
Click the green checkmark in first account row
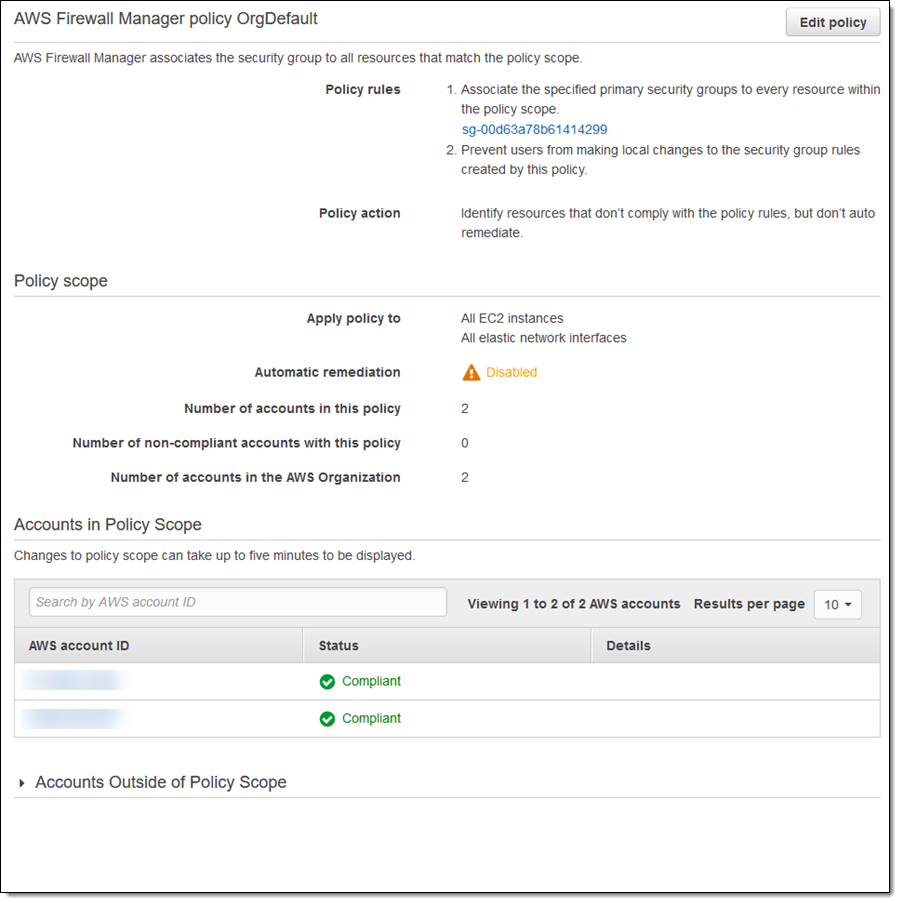pos(327,682)
